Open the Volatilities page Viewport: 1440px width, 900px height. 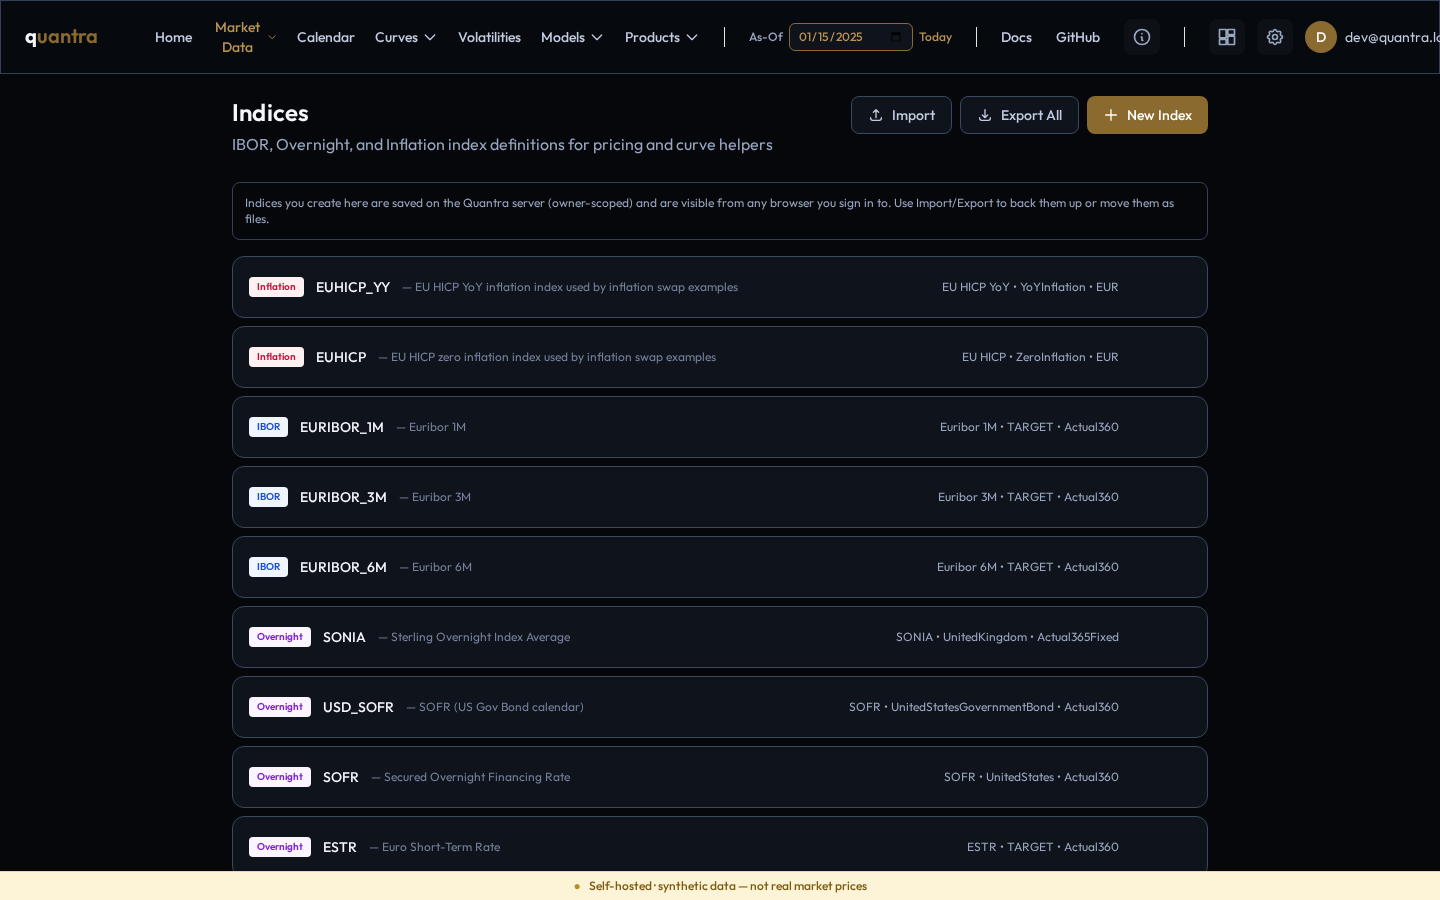[x=489, y=37]
